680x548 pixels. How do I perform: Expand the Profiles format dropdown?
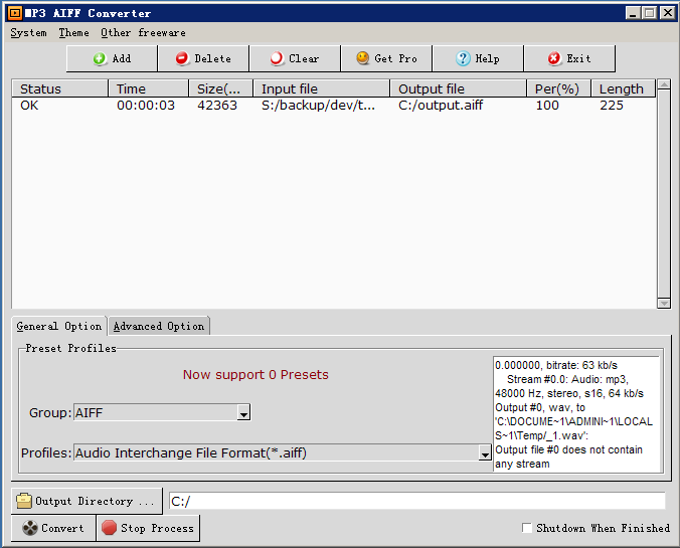coord(485,453)
